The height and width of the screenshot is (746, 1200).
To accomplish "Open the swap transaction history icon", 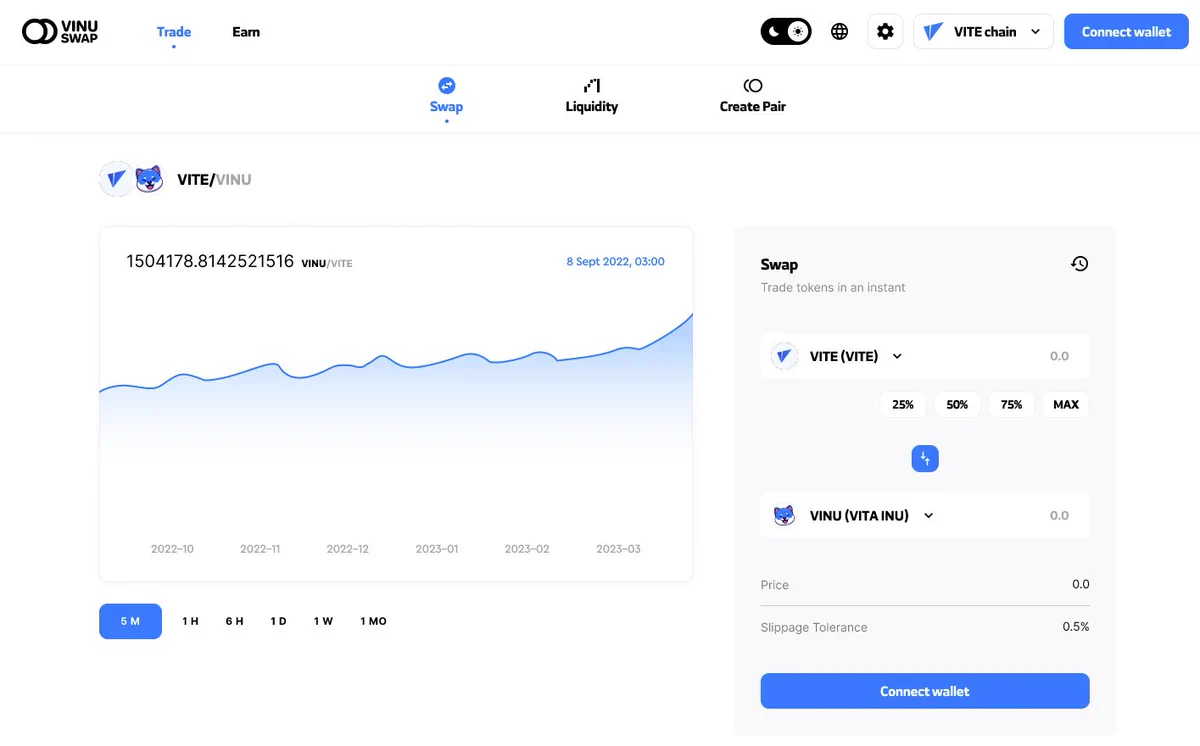I will [1079, 264].
